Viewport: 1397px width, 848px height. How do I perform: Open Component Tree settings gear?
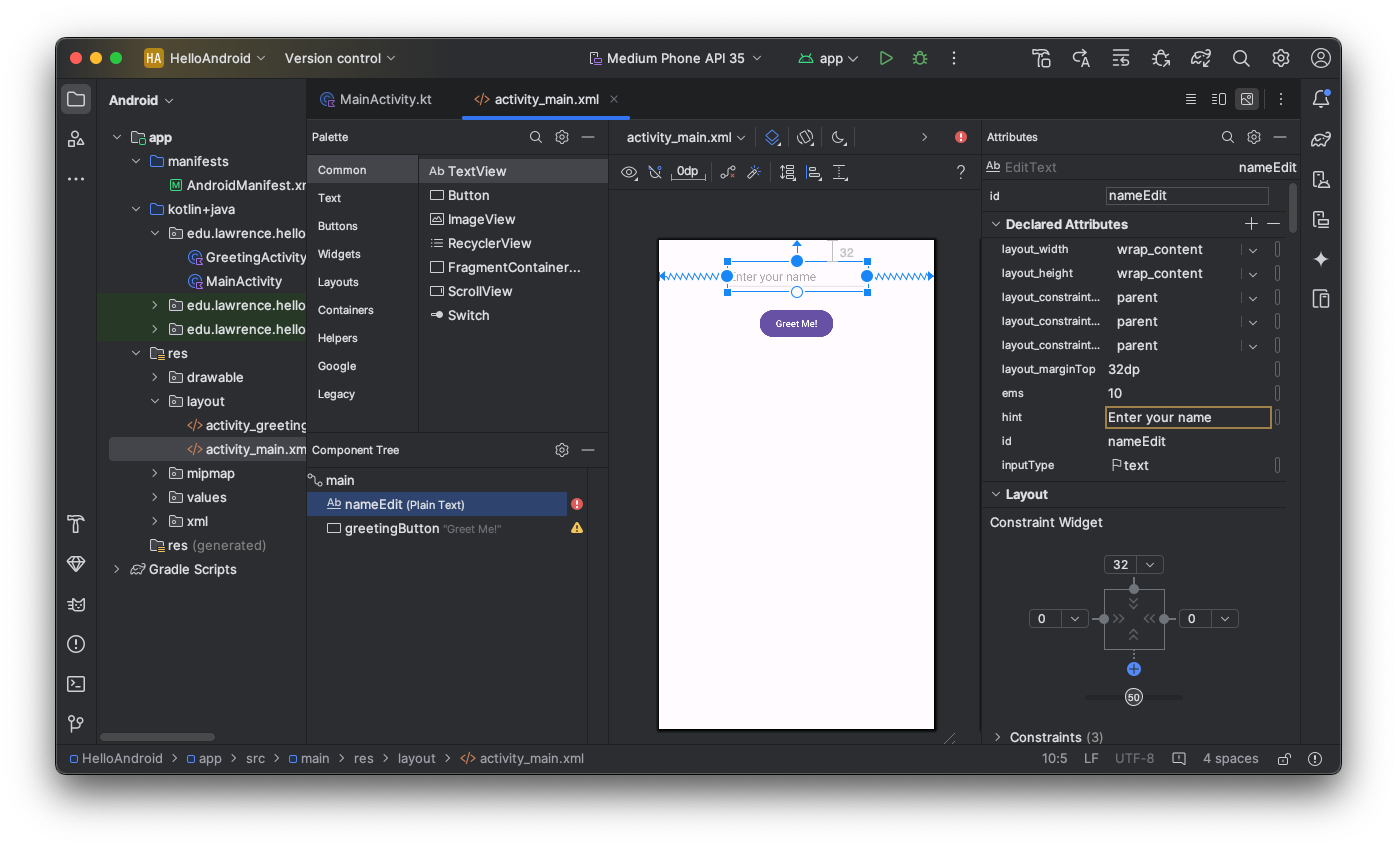point(562,450)
